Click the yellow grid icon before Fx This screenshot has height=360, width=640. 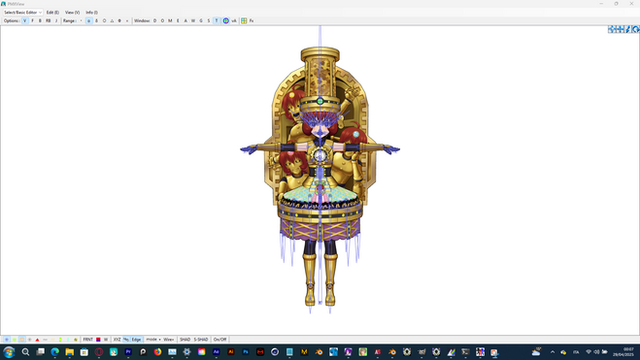(x=244, y=21)
